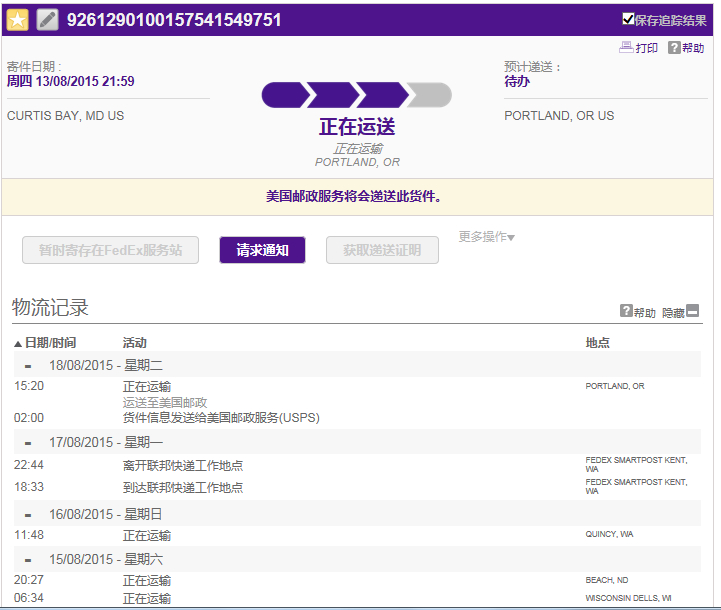
Task: Click destination text PORTLAND, OR US
Action: (x=559, y=116)
